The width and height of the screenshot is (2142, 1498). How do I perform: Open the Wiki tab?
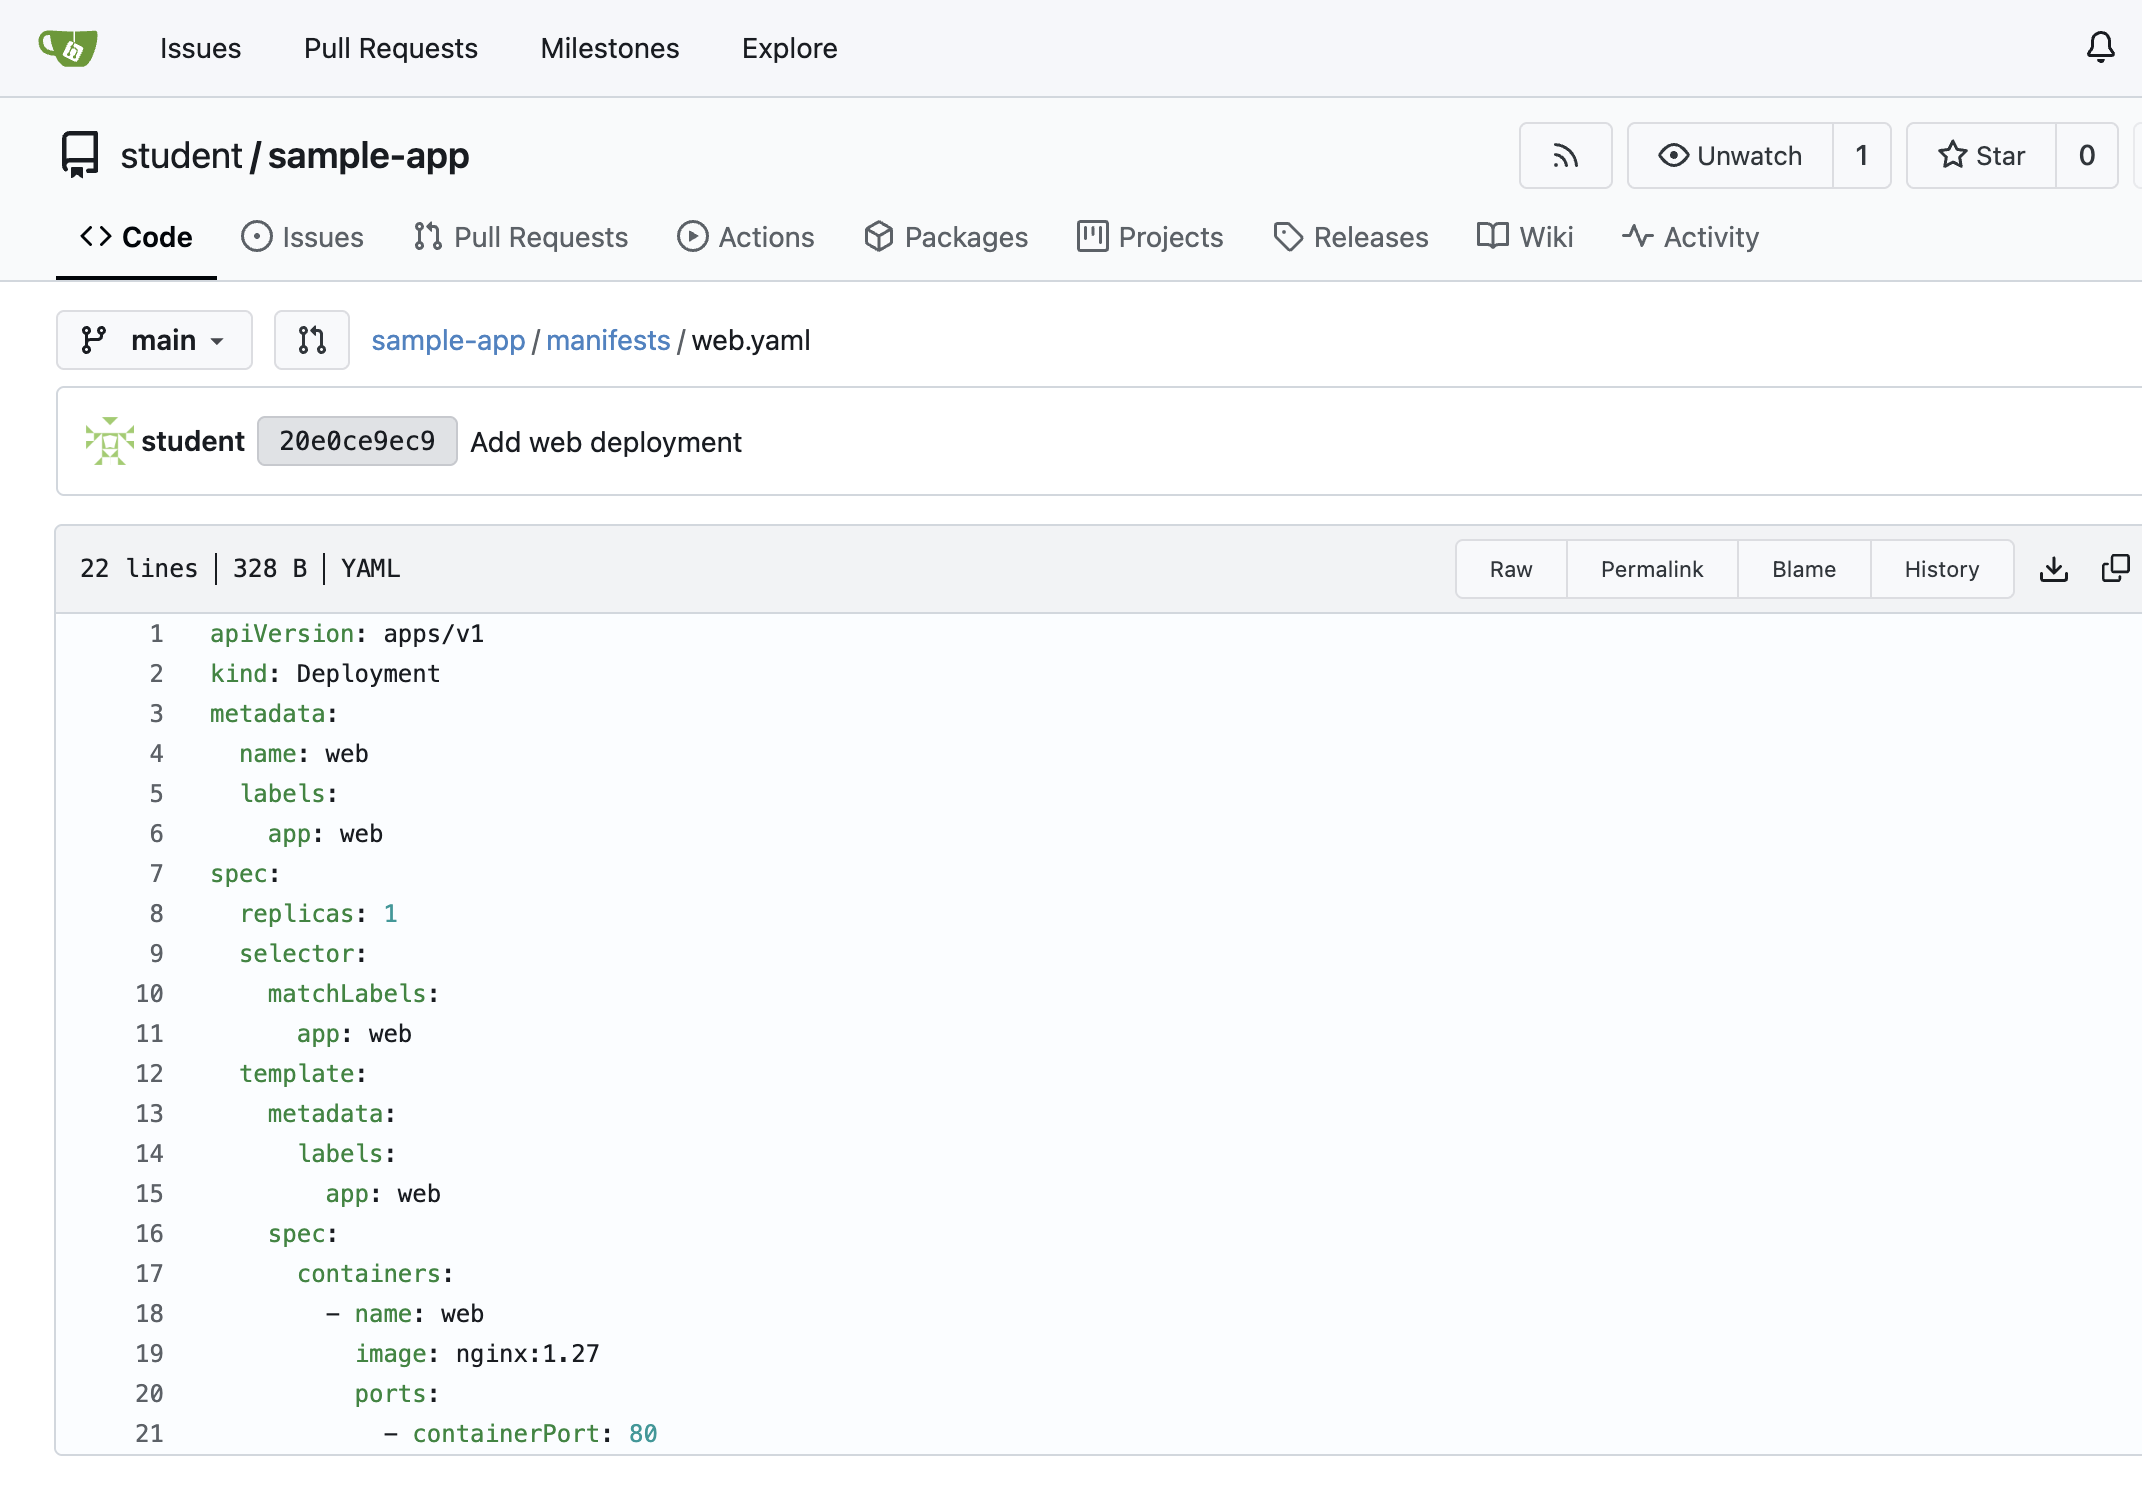point(1525,237)
